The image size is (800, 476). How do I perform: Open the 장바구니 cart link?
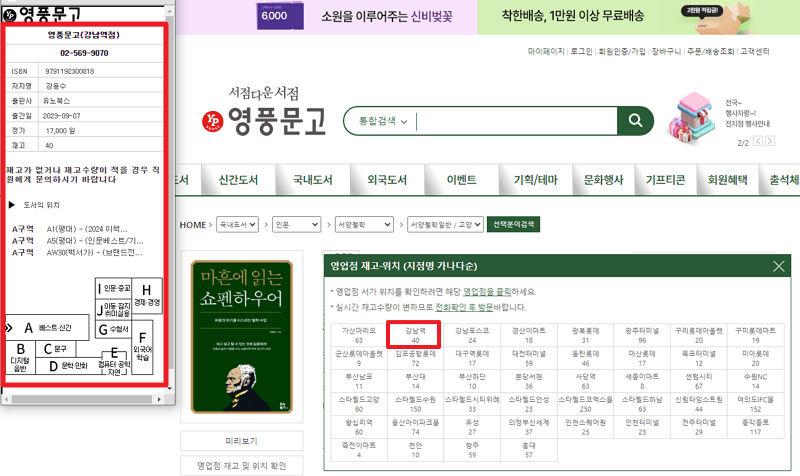(666, 52)
